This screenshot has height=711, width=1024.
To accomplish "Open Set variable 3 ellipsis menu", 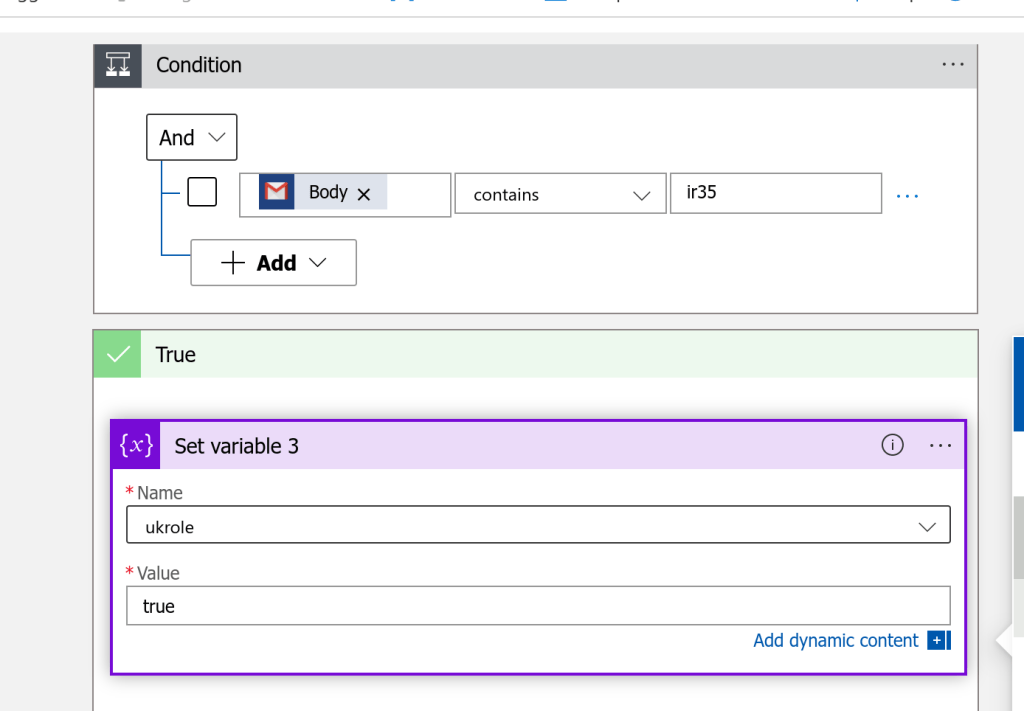I will tap(940, 445).
